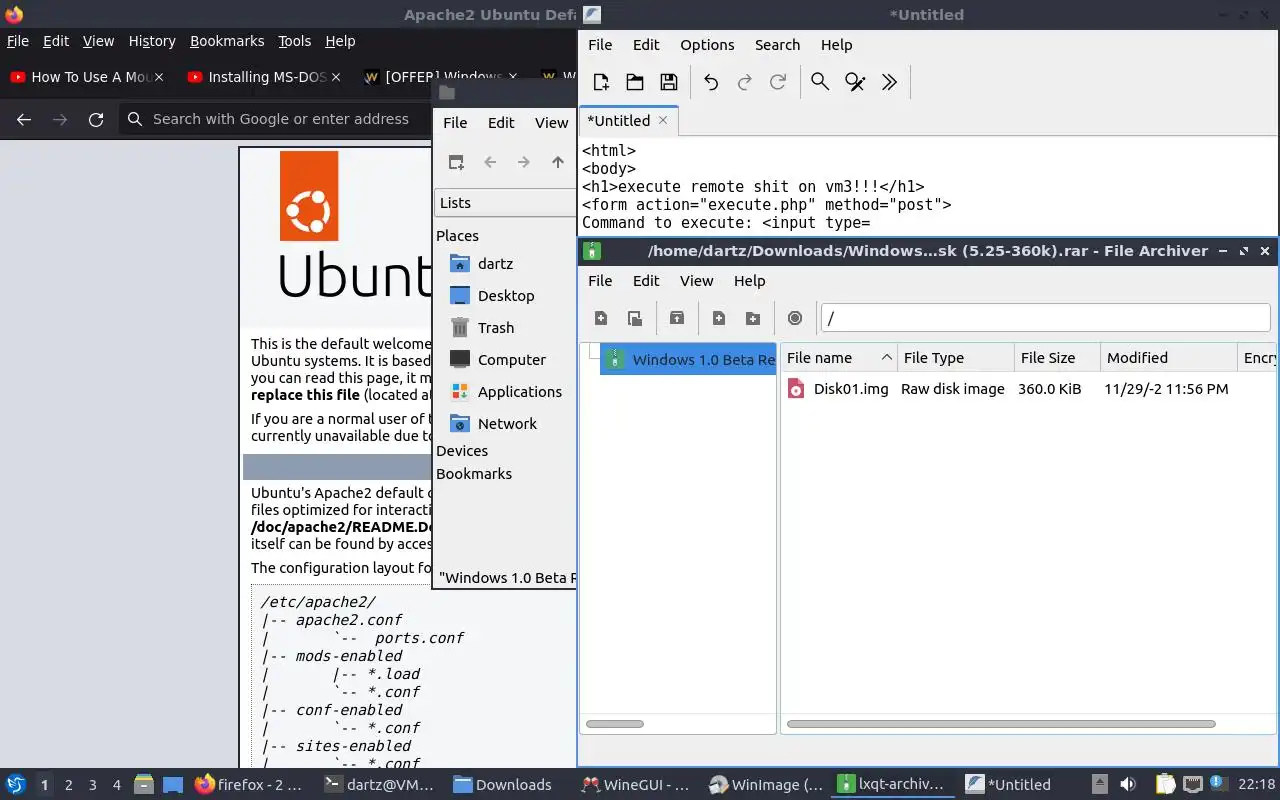Click Open file icon in text editor
Screen dimensions: 1280x800
coord(635,82)
